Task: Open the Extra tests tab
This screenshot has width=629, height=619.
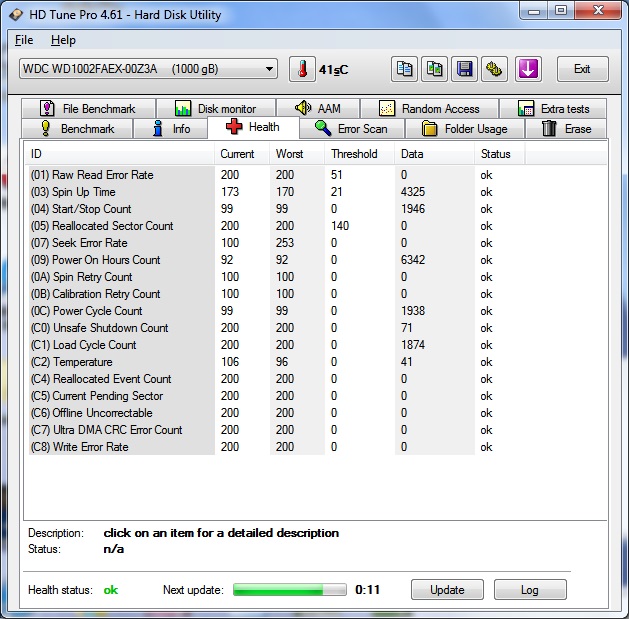Action: coord(553,108)
